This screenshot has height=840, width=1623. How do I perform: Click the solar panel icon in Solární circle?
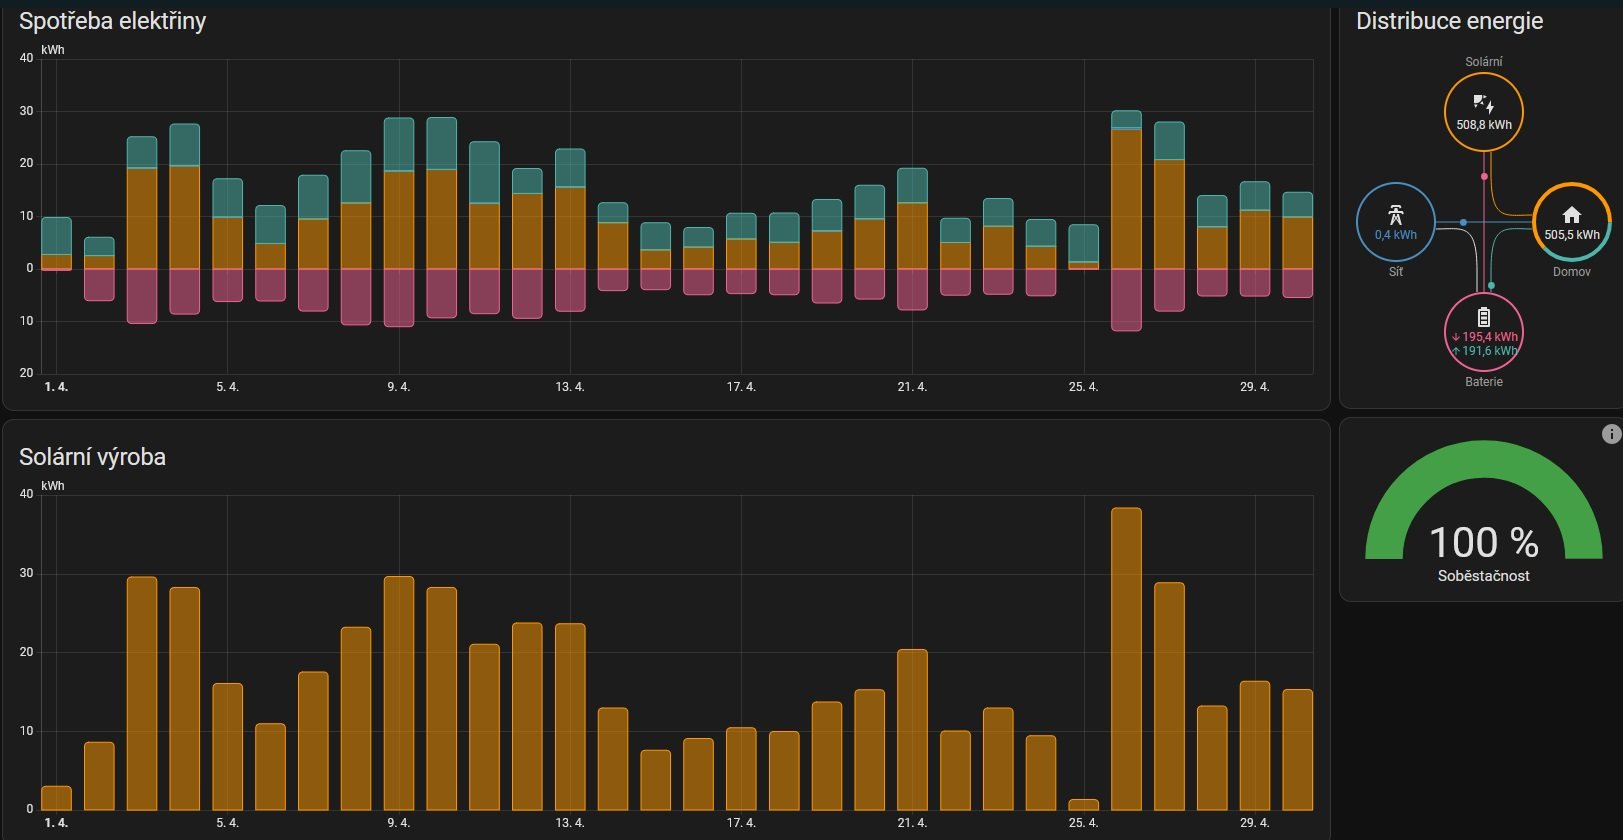click(1483, 104)
